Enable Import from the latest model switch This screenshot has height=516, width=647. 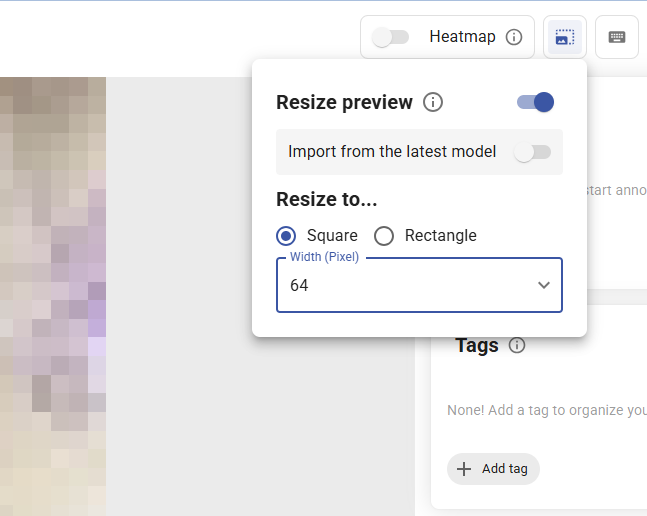[532, 152]
